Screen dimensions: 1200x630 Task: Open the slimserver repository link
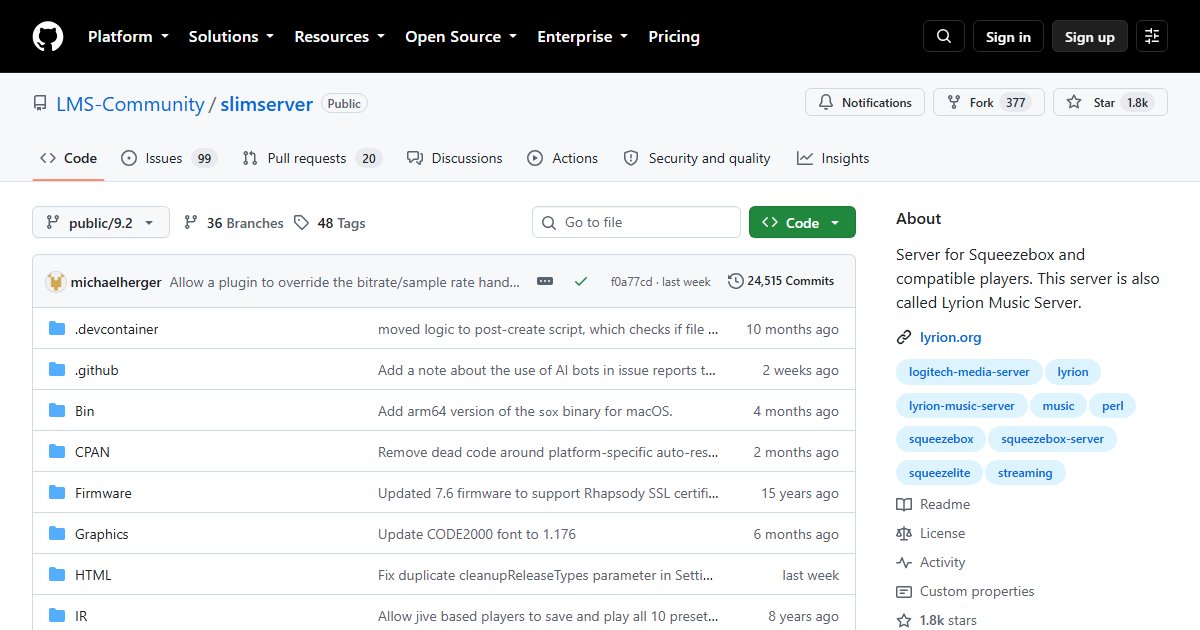(x=267, y=104)
